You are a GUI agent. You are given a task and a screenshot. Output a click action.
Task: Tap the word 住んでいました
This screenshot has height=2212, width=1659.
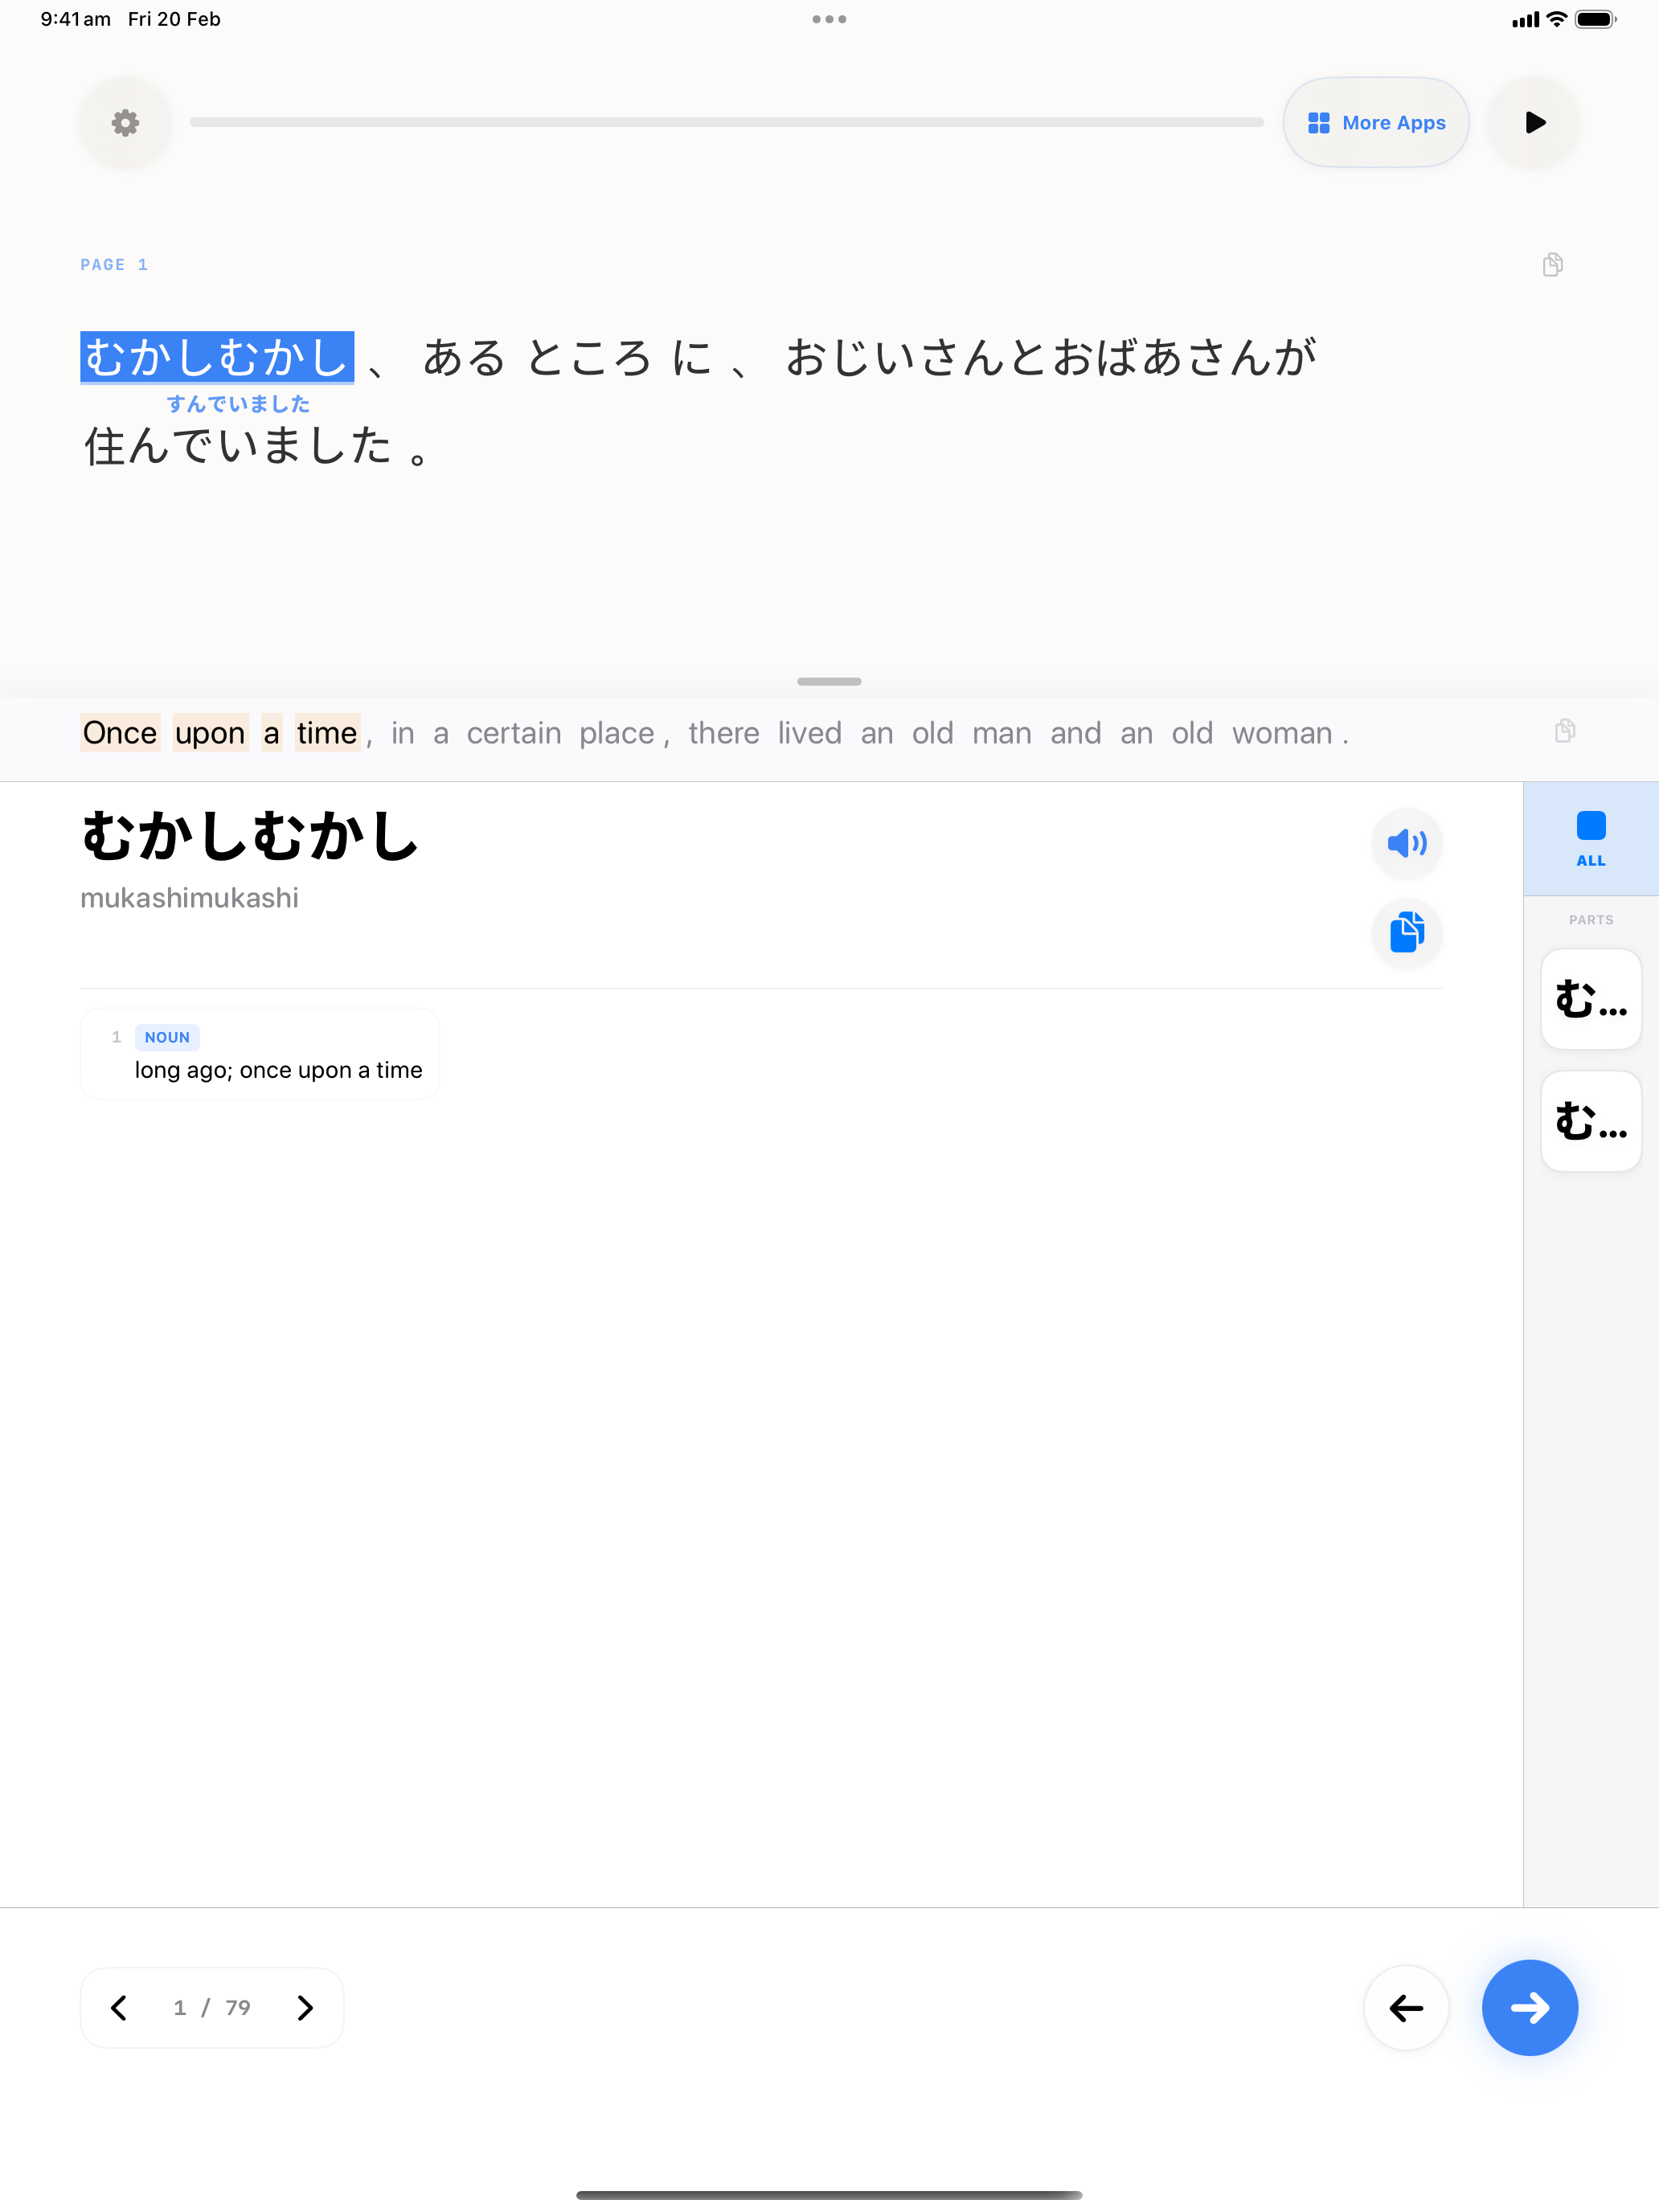point(238,445)
